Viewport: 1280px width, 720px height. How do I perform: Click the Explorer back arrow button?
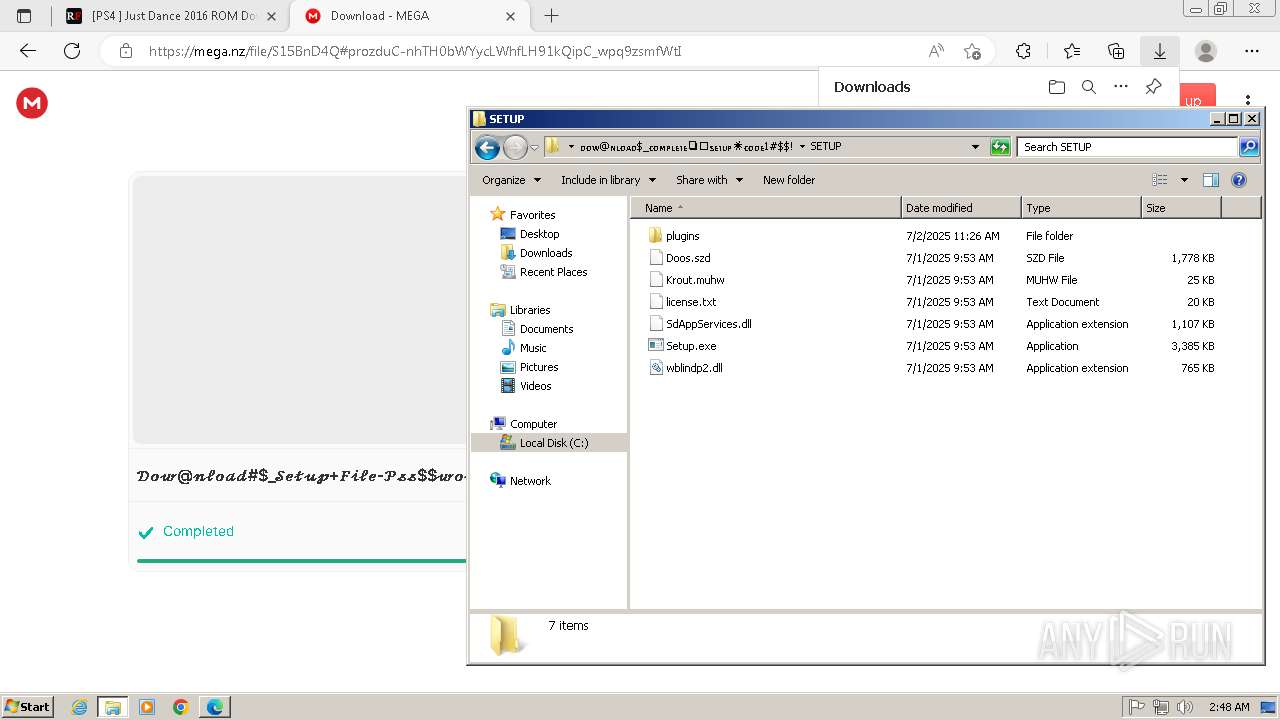click(x=487, y=147)
